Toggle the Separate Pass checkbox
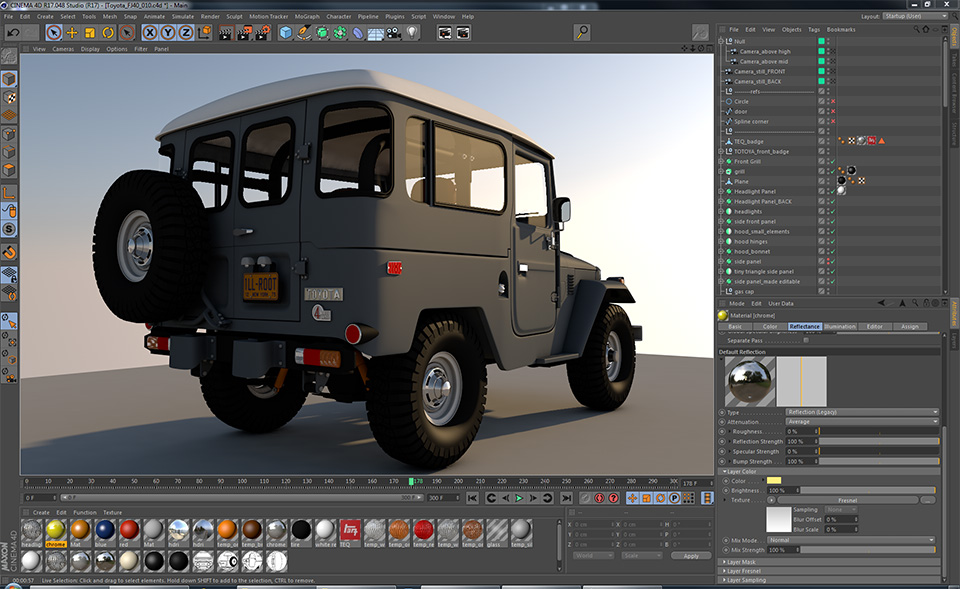 tap(806, 340)
